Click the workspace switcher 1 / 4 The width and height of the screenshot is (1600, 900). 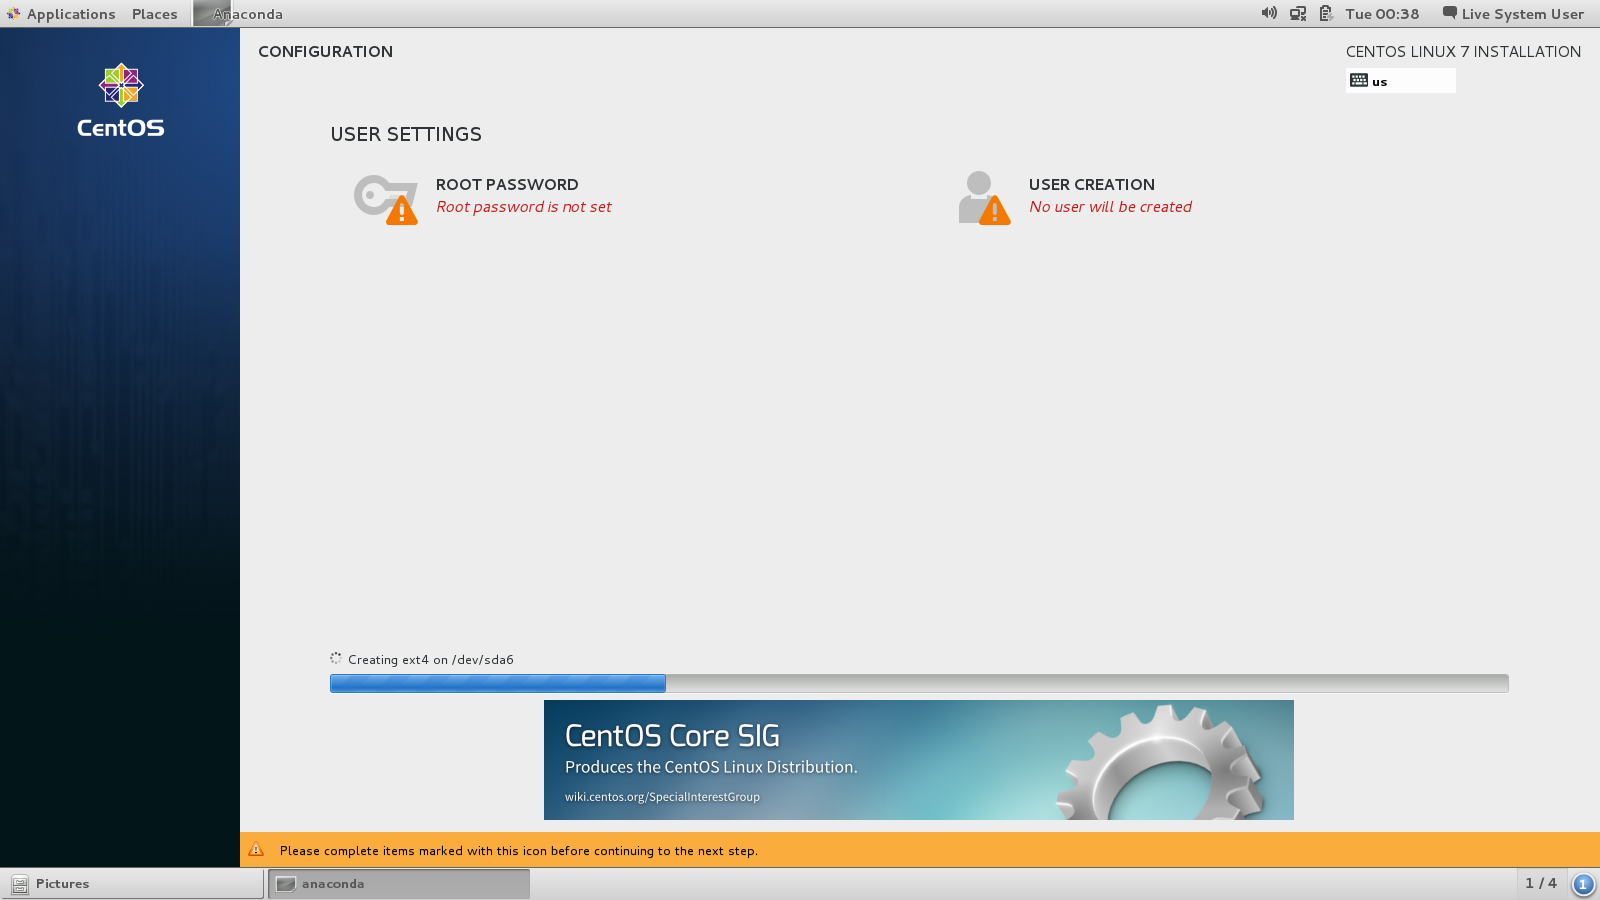[1541, 883]
